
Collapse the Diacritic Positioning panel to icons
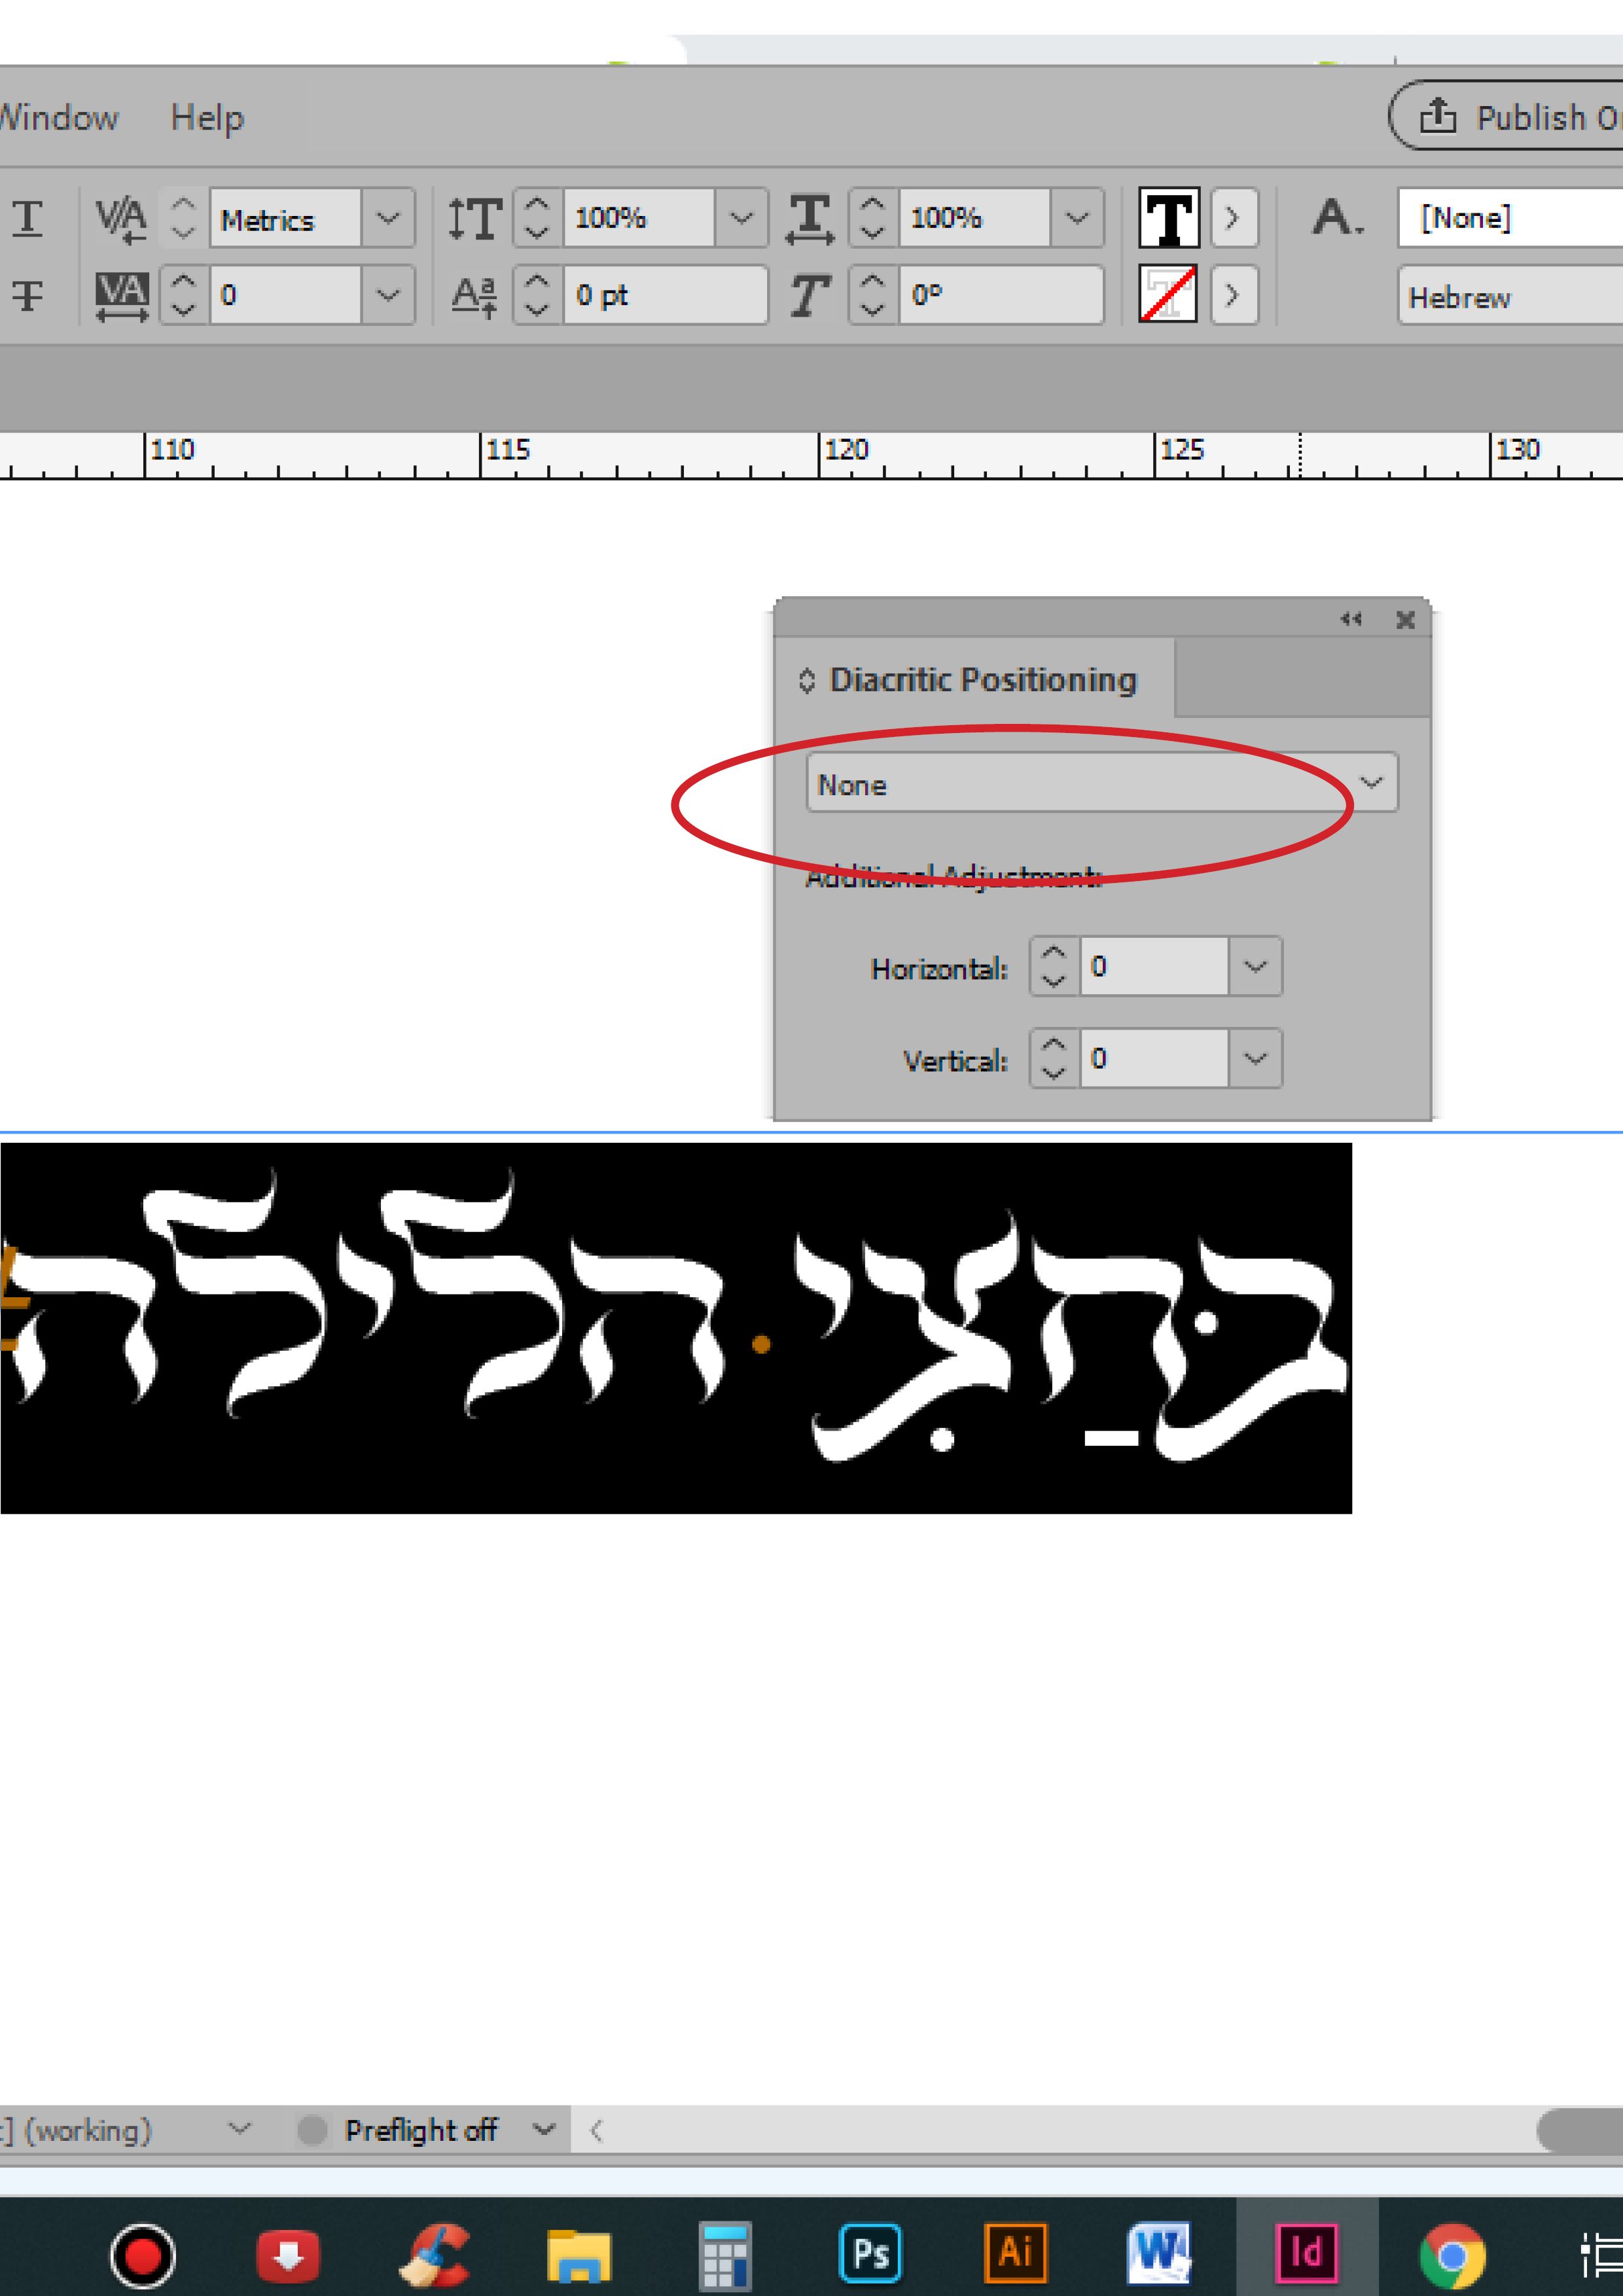click(1350, 619)
